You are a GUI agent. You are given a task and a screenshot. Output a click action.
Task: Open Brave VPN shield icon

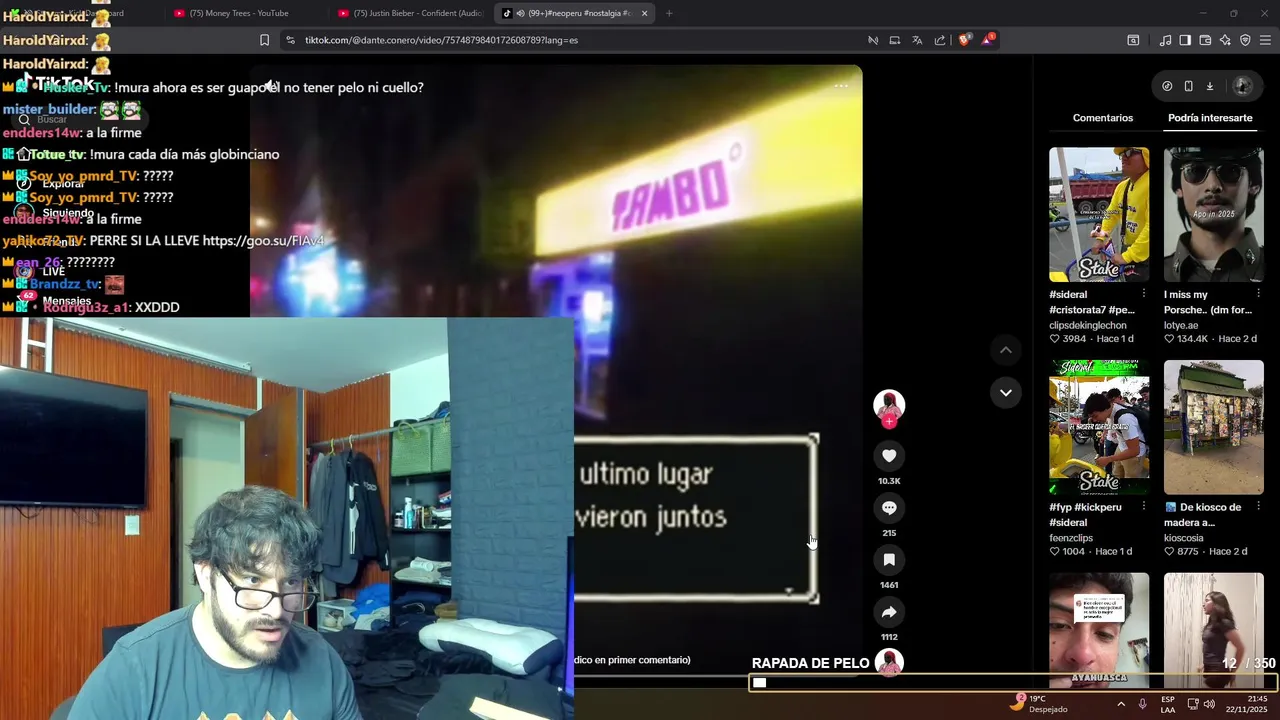[x=1245, y=40]
